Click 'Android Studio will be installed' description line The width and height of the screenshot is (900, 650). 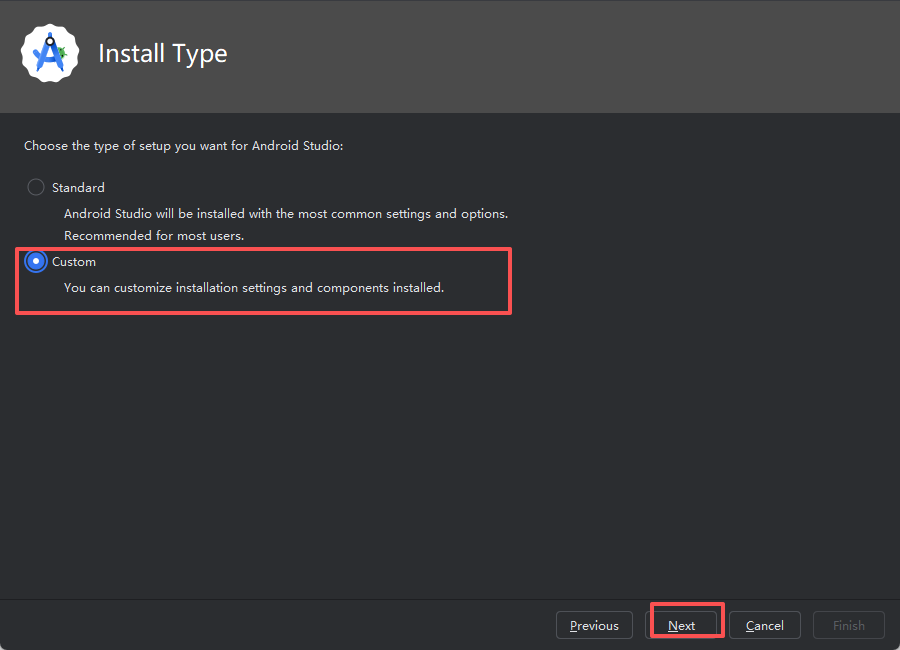click(286, 214)
